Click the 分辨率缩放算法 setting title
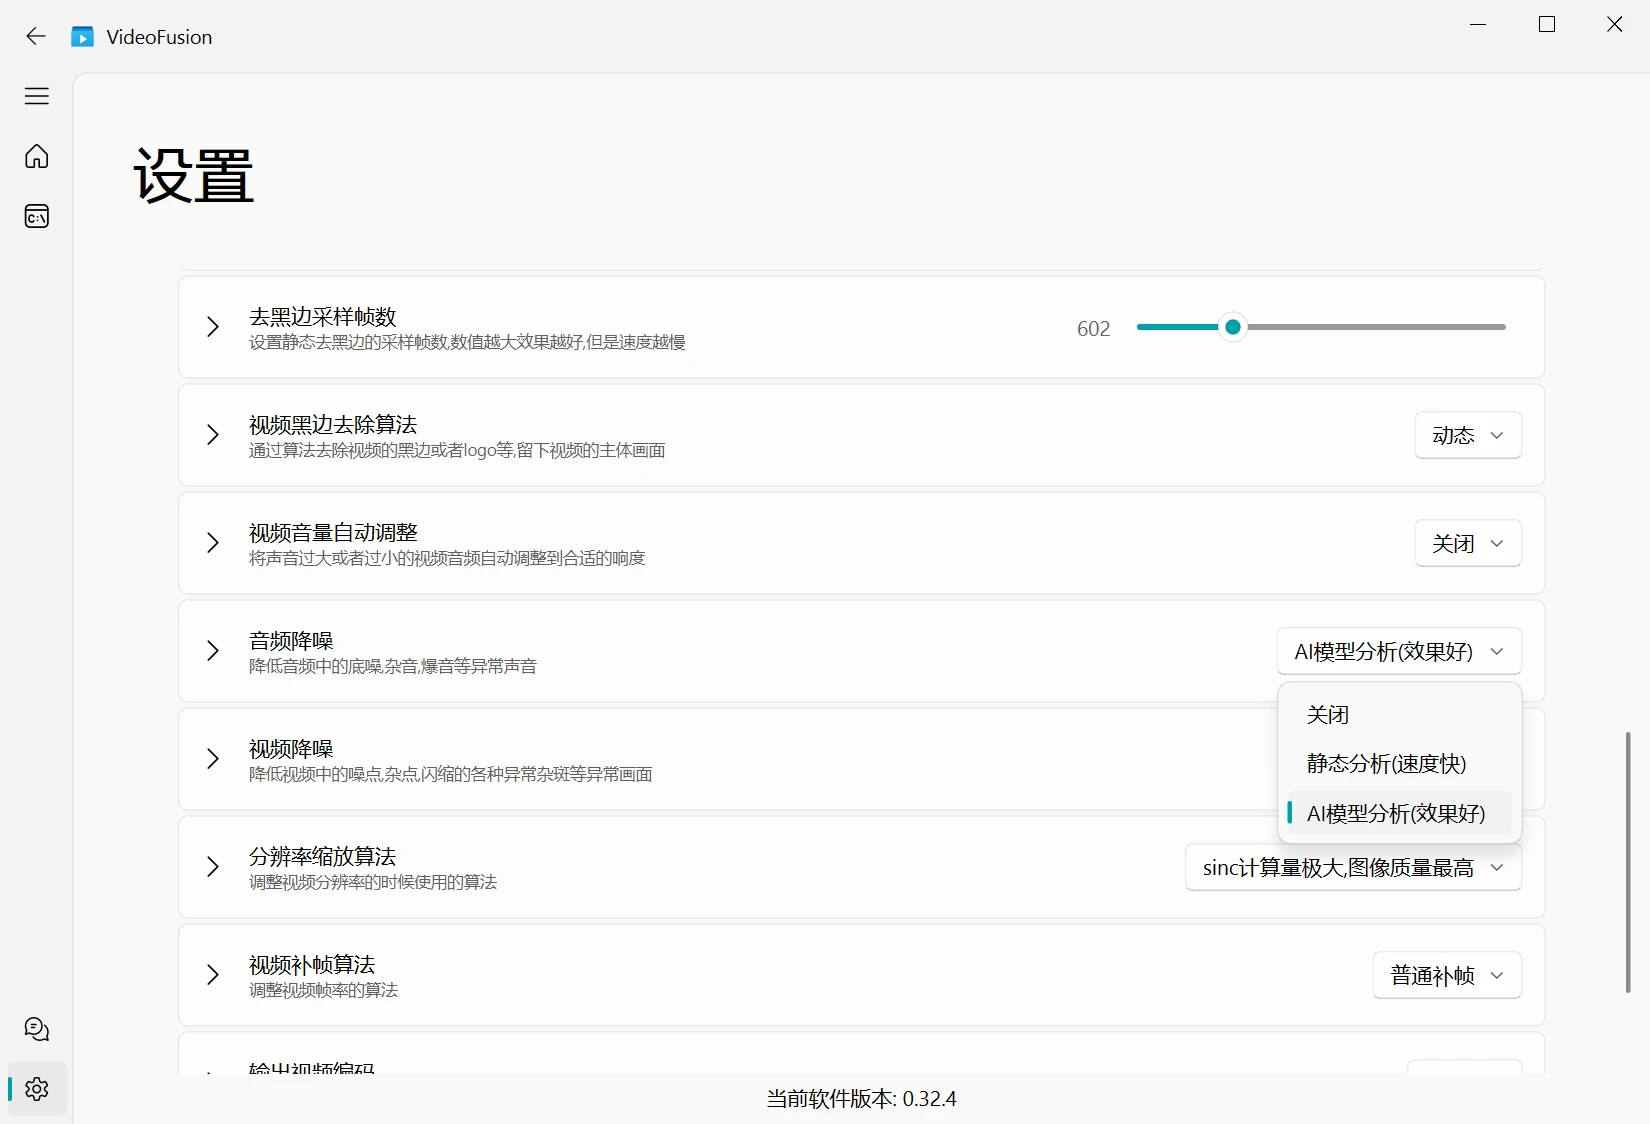Viewport: 1650px width, 1124px height. 322,856
